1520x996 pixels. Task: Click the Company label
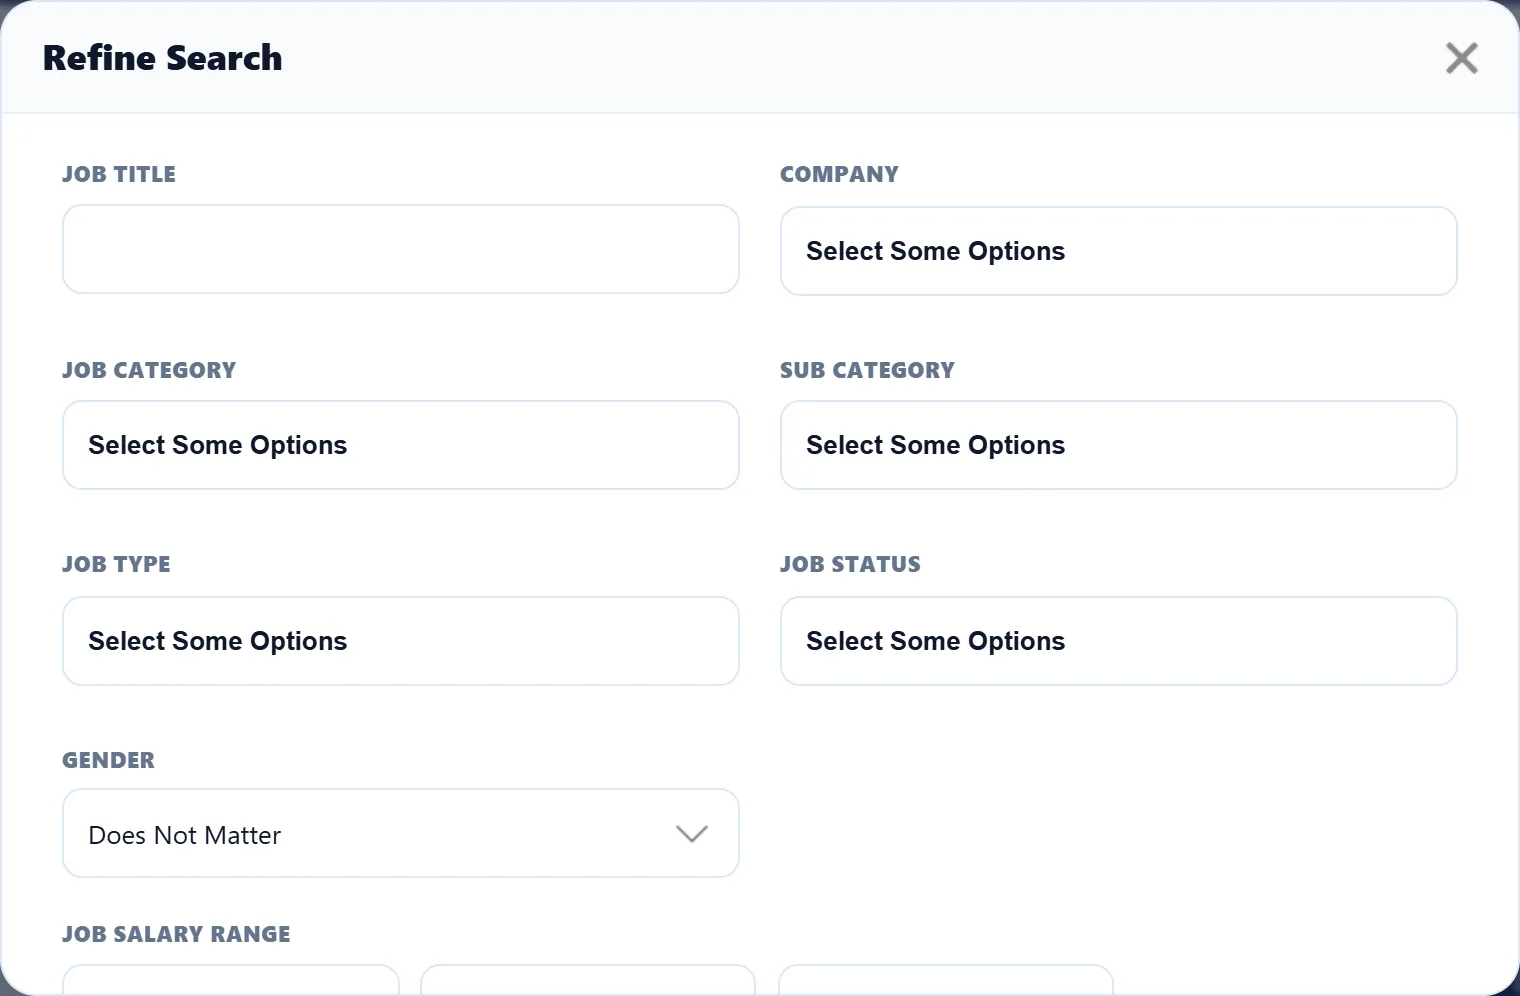pos(839,174)
